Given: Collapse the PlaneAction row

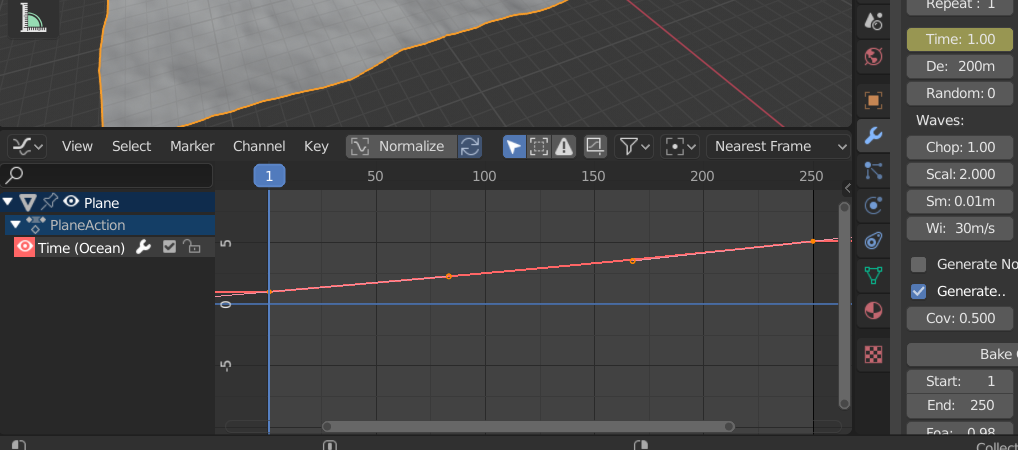Looking at the screenshot, I should (x=16, y=225).
